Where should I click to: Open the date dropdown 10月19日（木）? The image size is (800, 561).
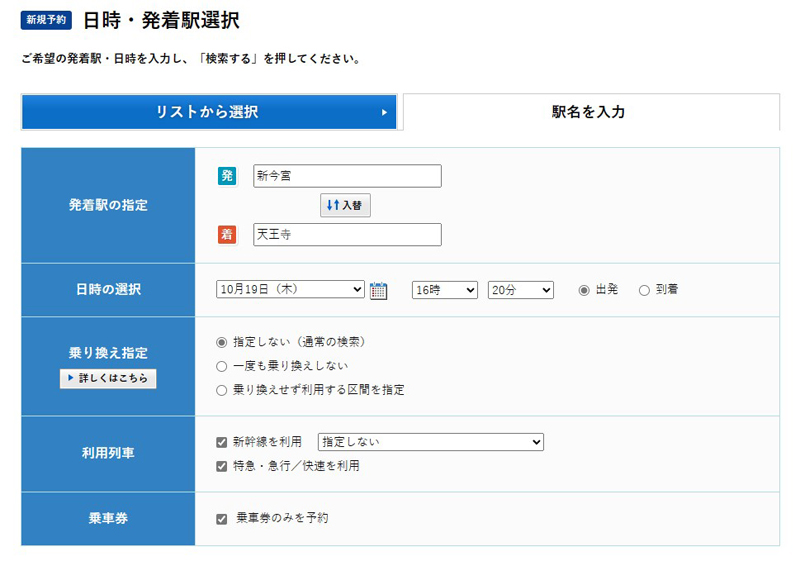coord(290,290)
